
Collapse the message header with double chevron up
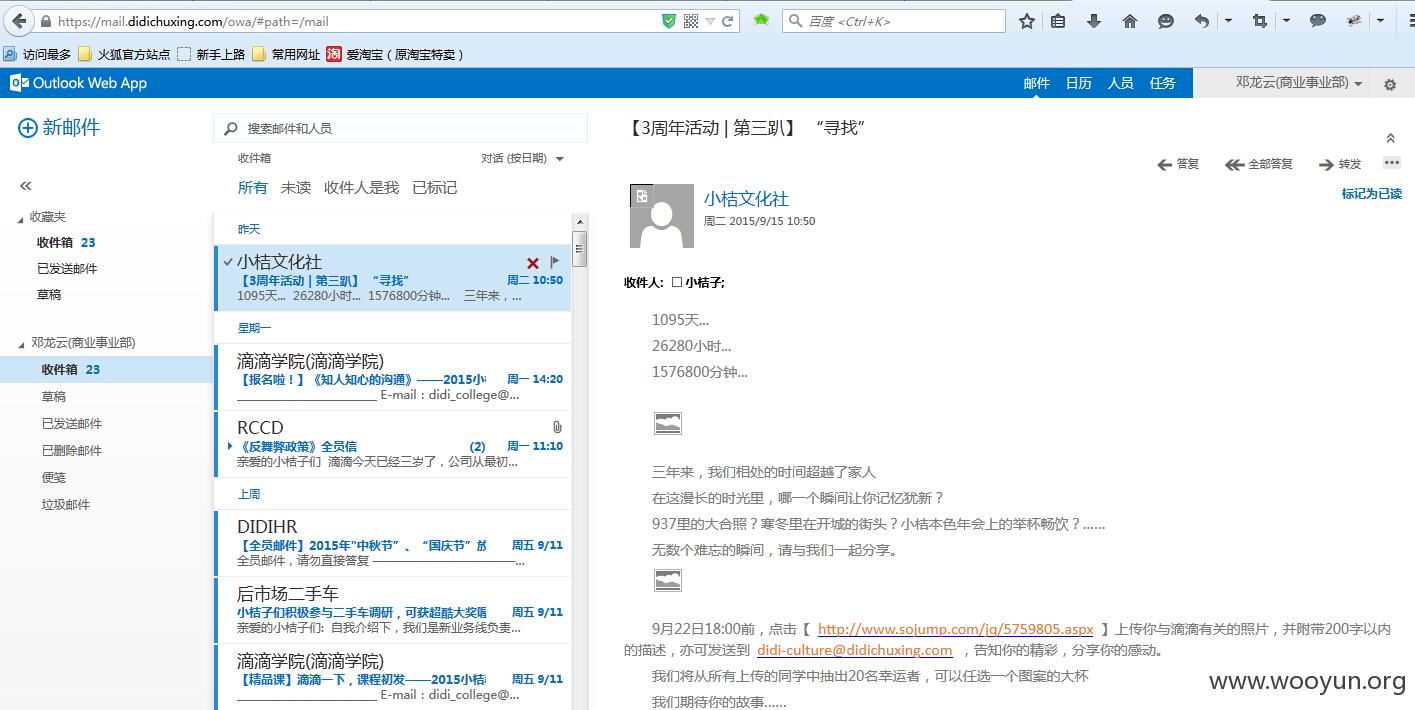tap(1390, 138)
